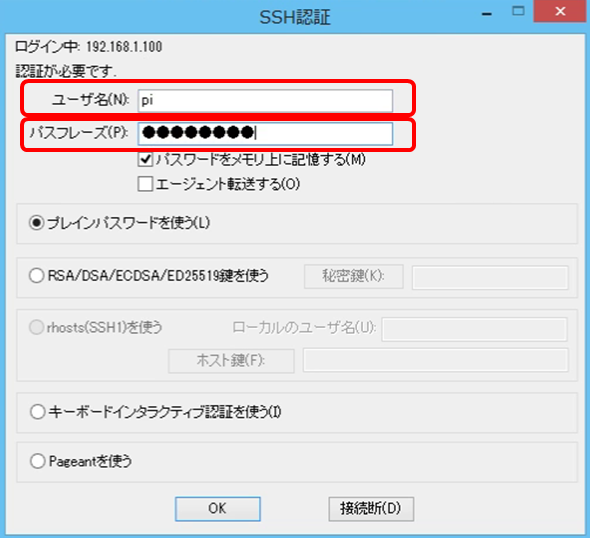Image resolution: width=590 pixels, height=538 pixels.
Task: Click the ローカルのユーザ名 input field
Action: 474,329
